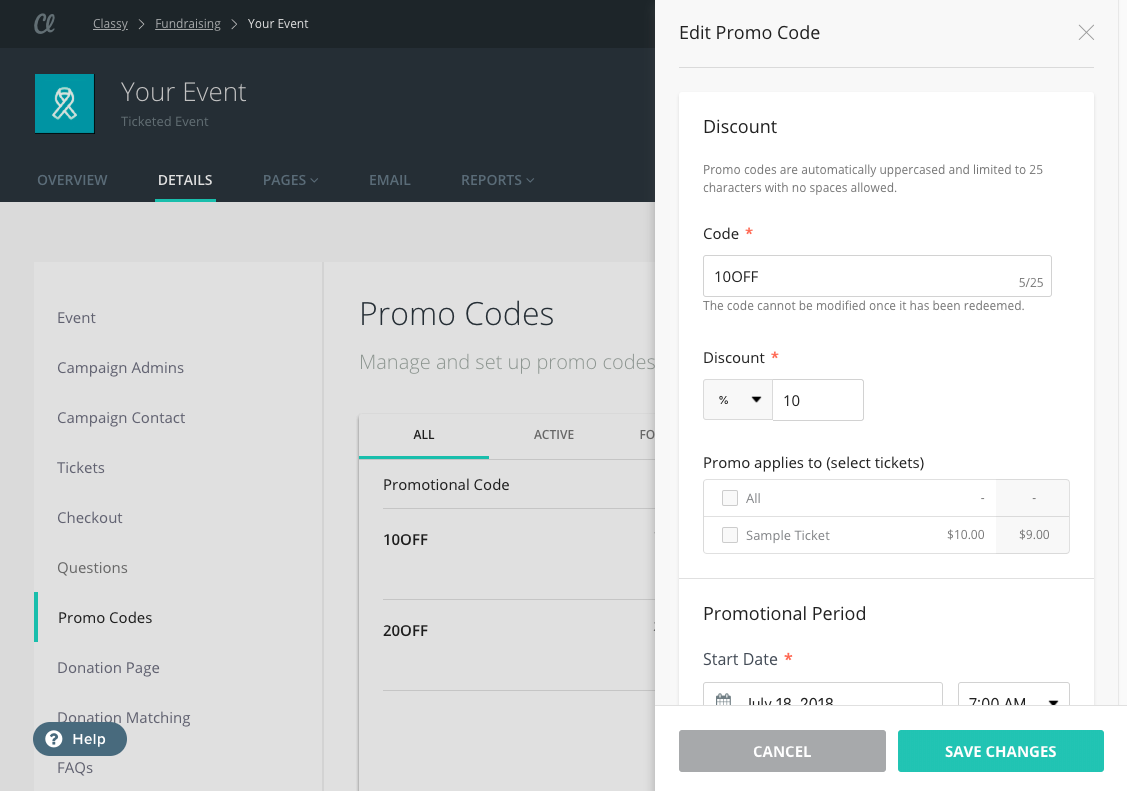This screenshot has height=791, width=1127.
Task: Switch to the Overview tab
Action: 72,180
